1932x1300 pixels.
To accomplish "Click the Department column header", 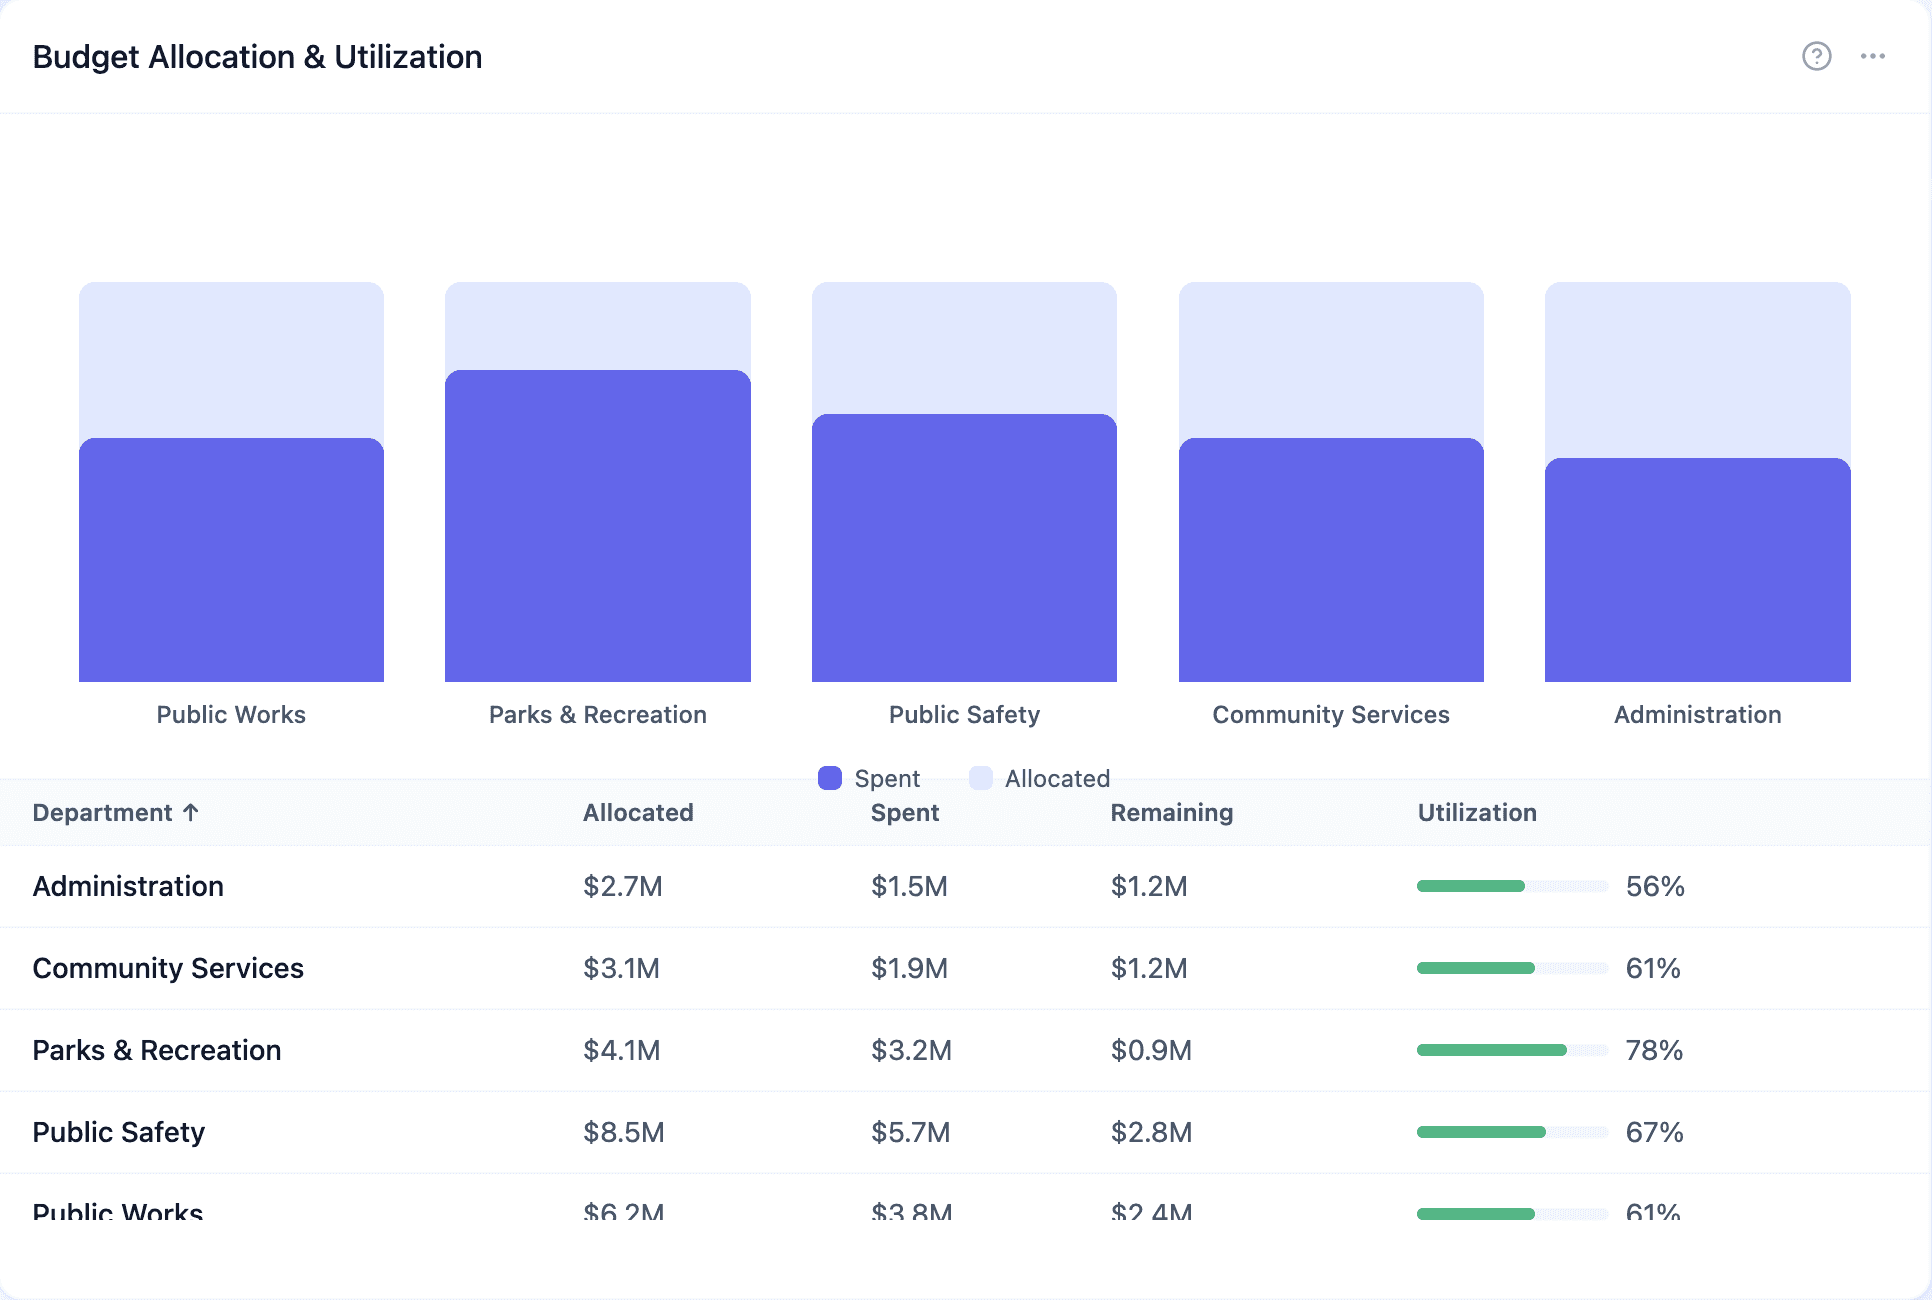I will coord(102,812).
